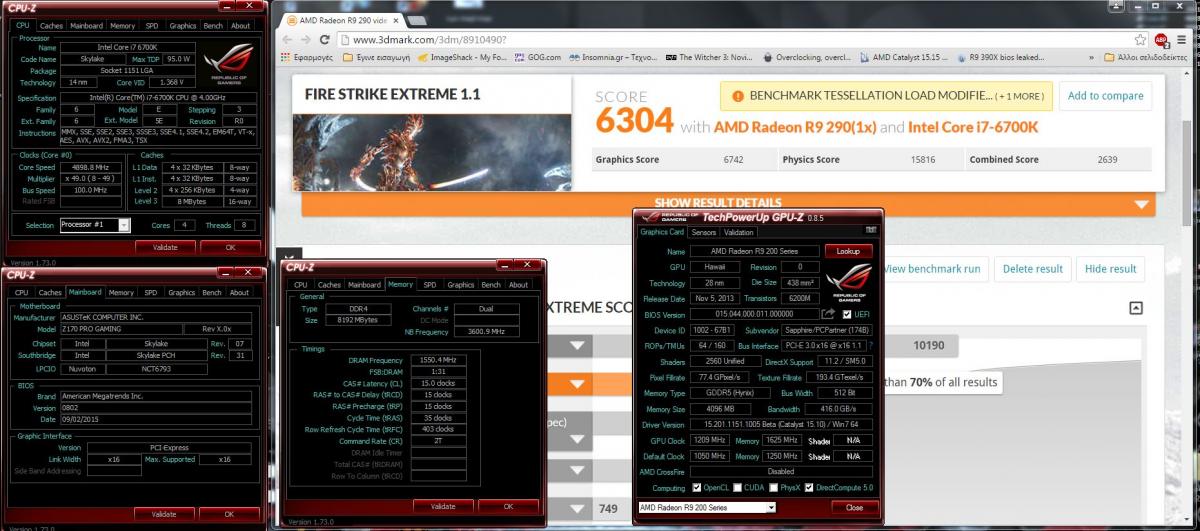The width and height of the screenshot is (1200, 531).
Task: Open the R9 390X bios leaked bookmark
Action: point(999,57)
